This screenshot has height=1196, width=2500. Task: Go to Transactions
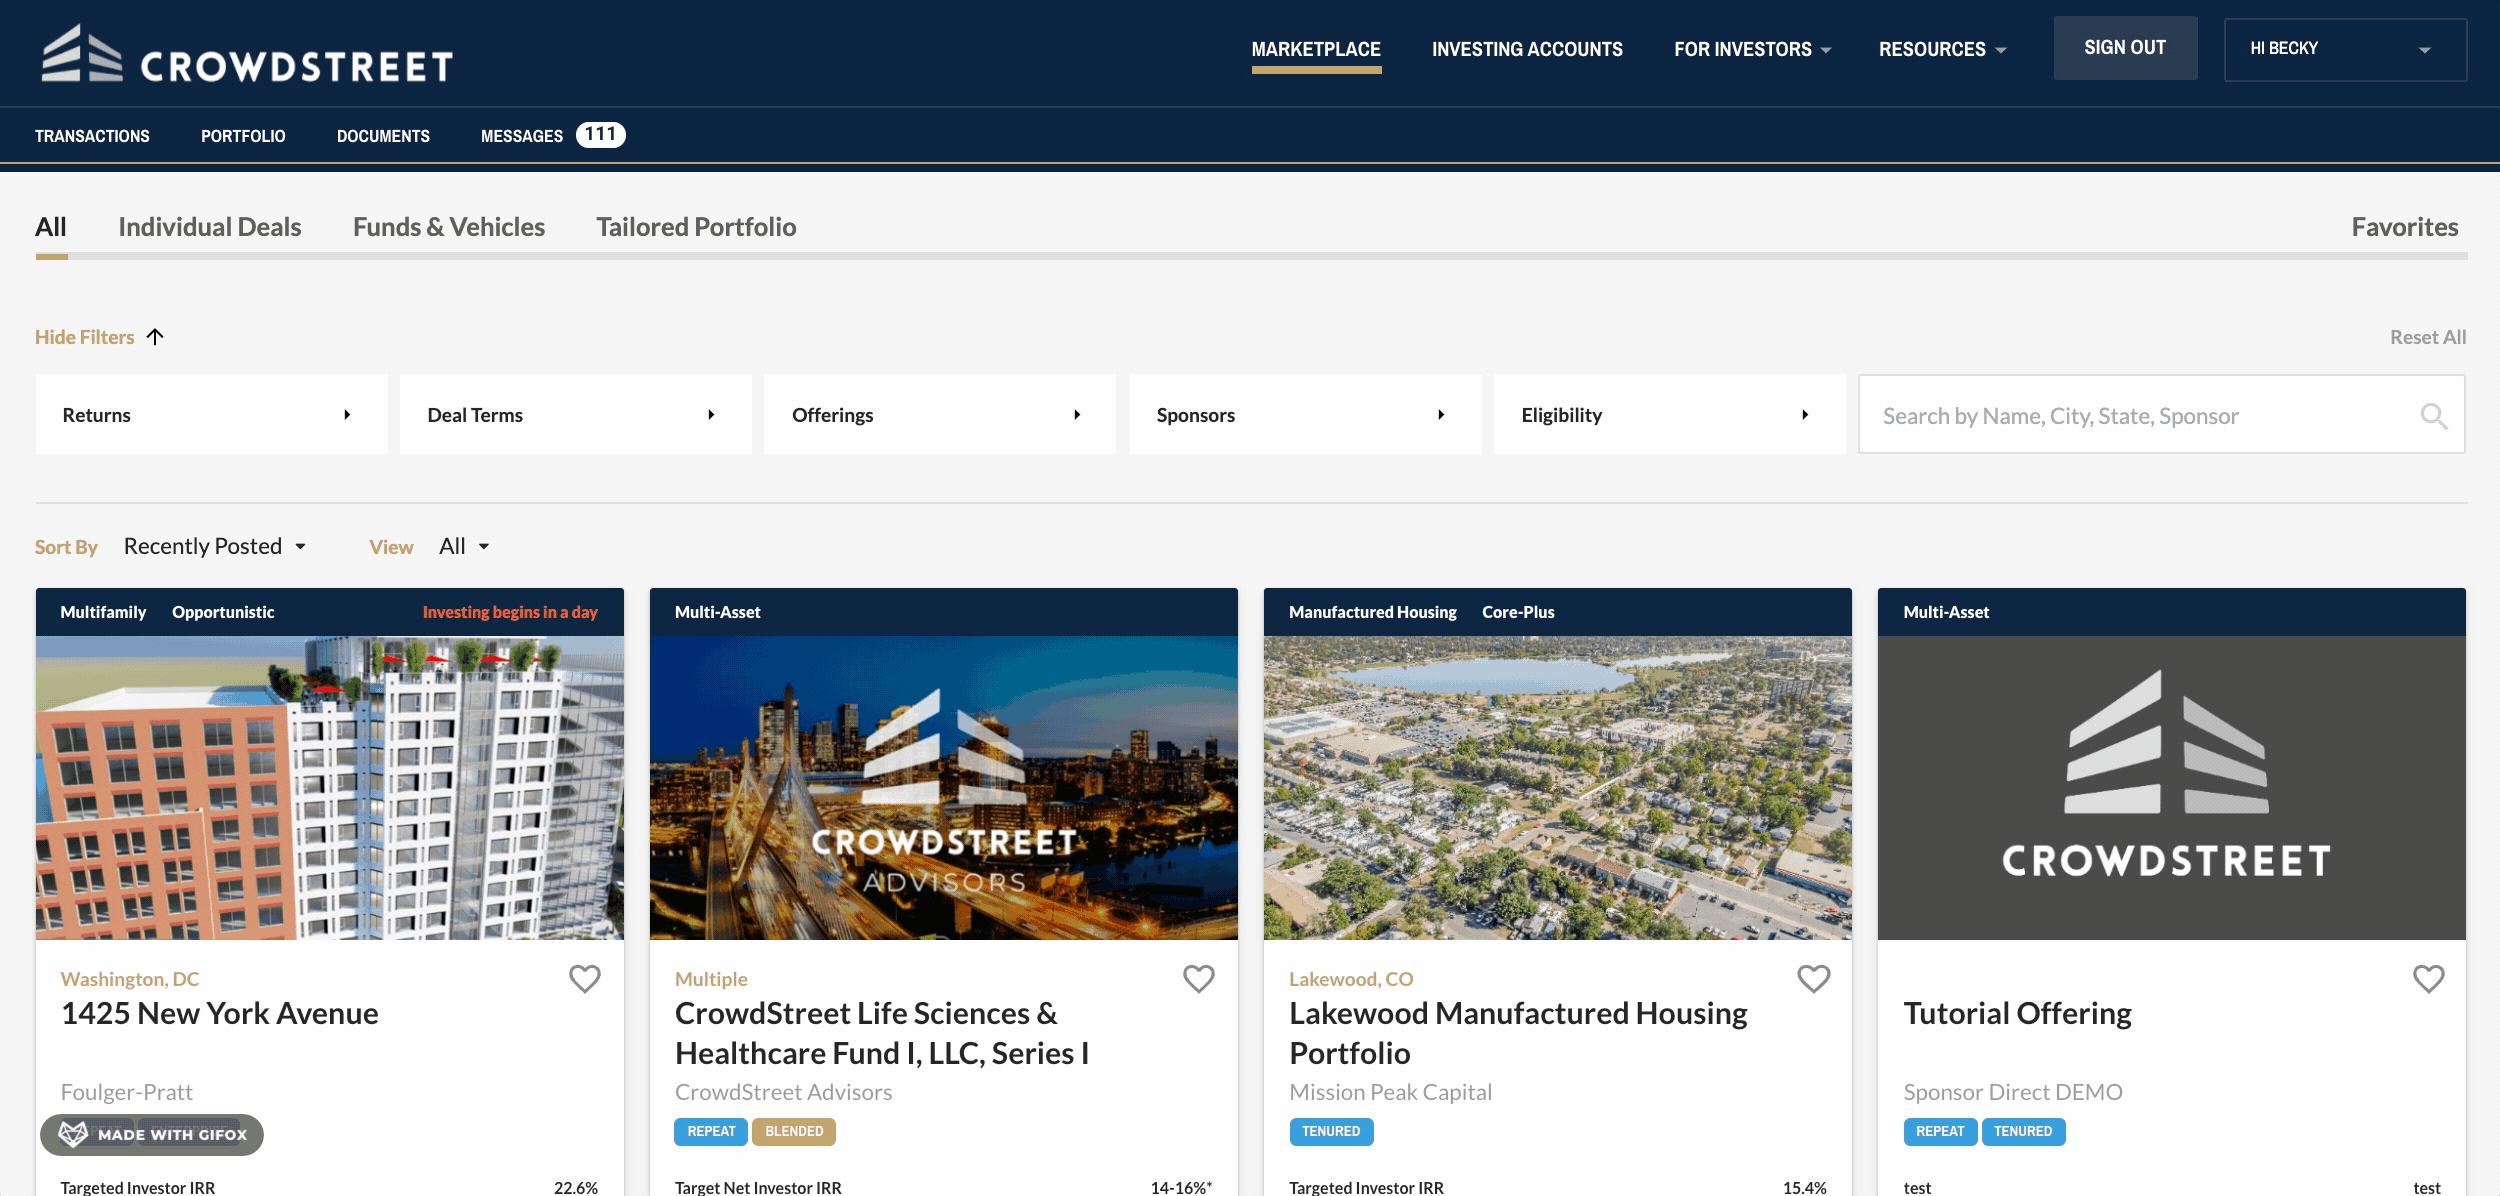tap(92, 136)
